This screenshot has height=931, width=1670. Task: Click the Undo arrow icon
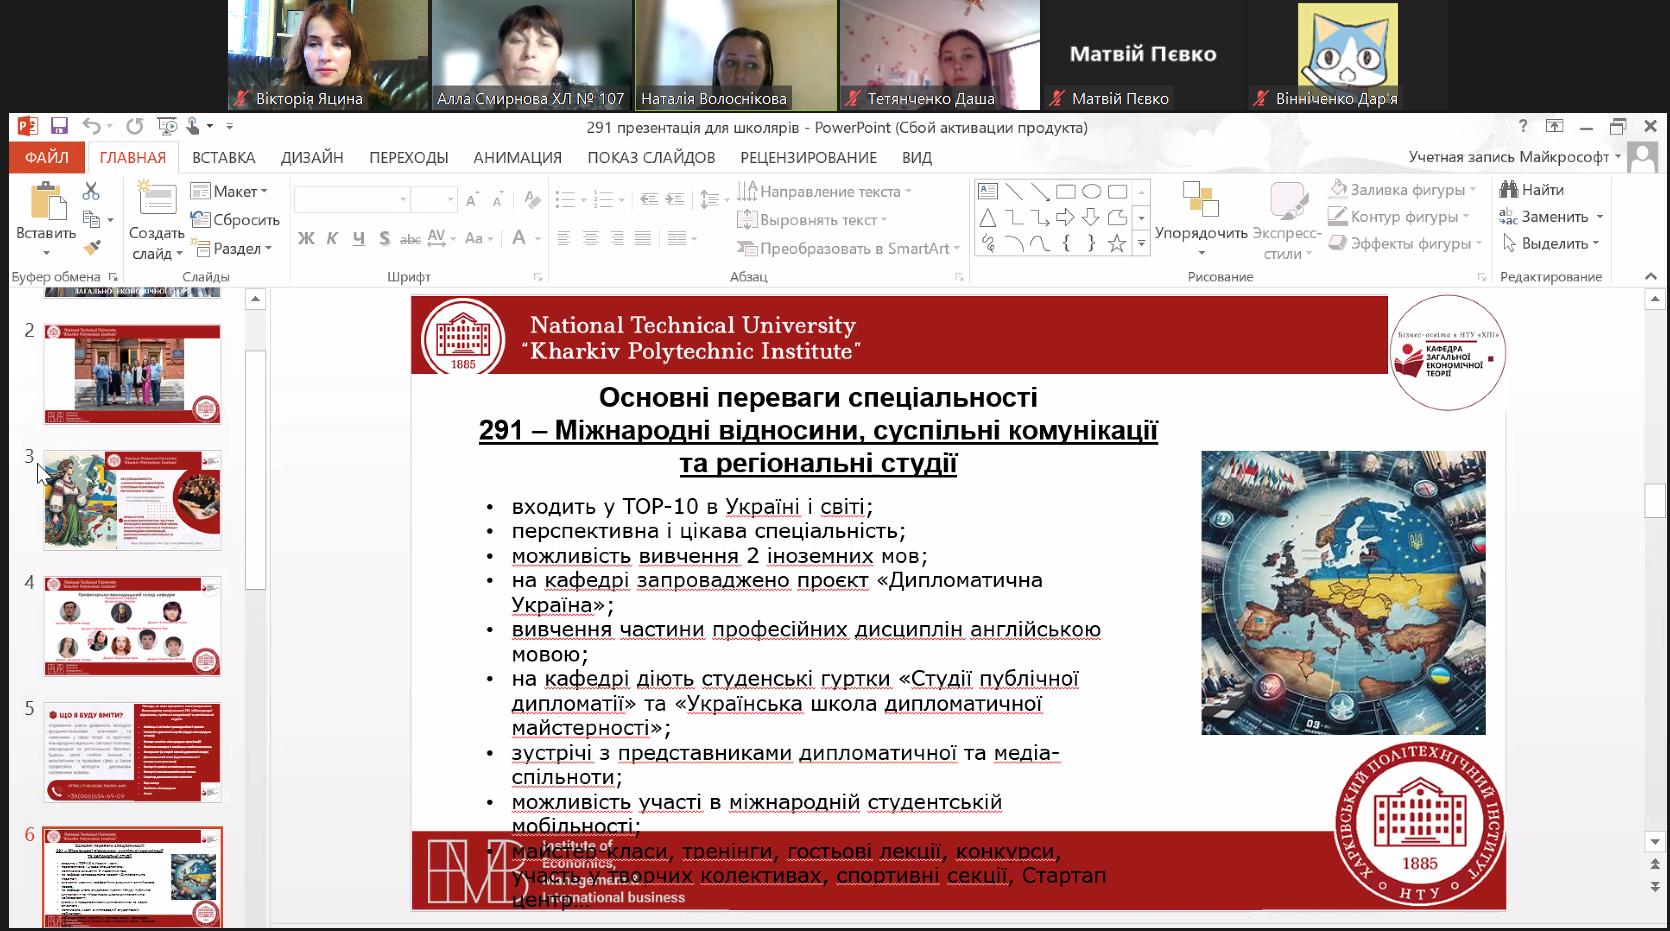pos(90,126)
